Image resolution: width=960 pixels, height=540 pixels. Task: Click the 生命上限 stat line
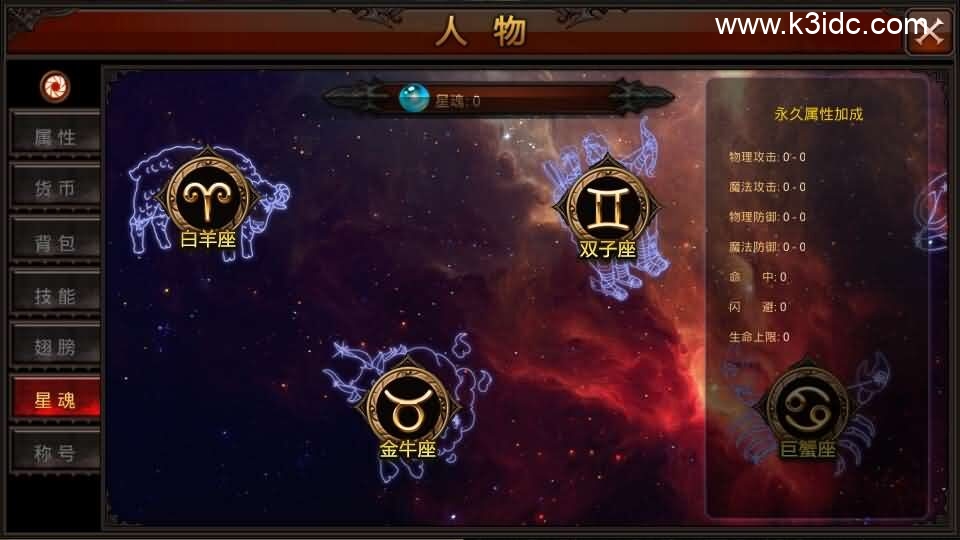click(x=759, y=337)
